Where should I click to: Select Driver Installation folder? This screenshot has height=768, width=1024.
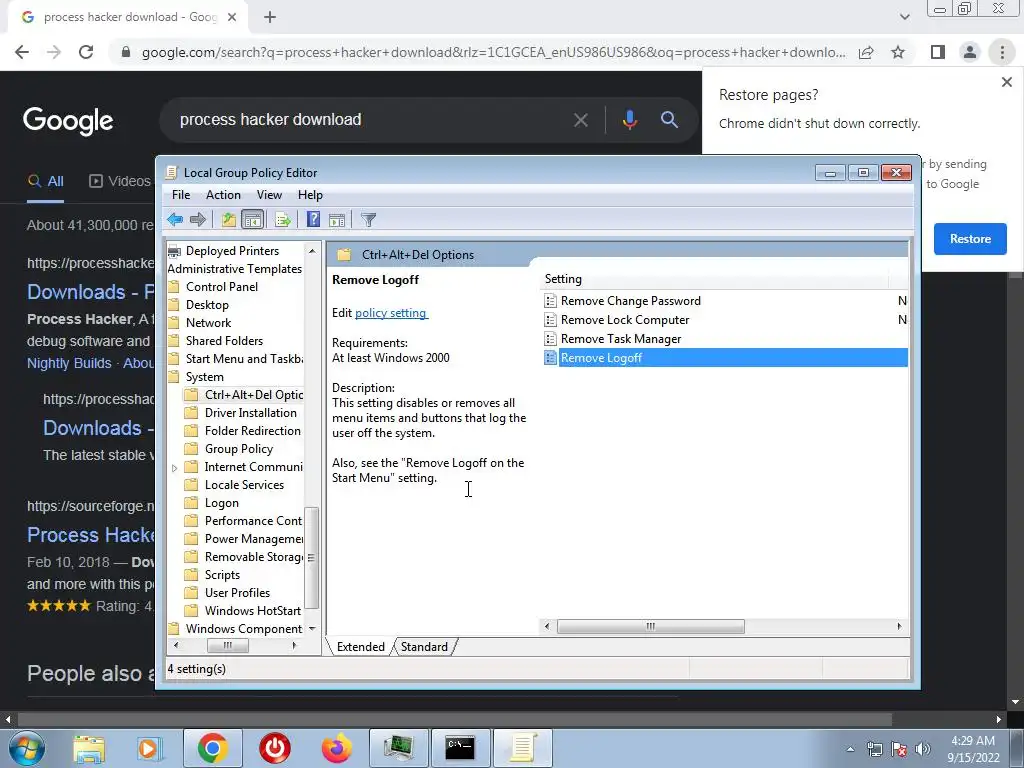coord(250,413)
